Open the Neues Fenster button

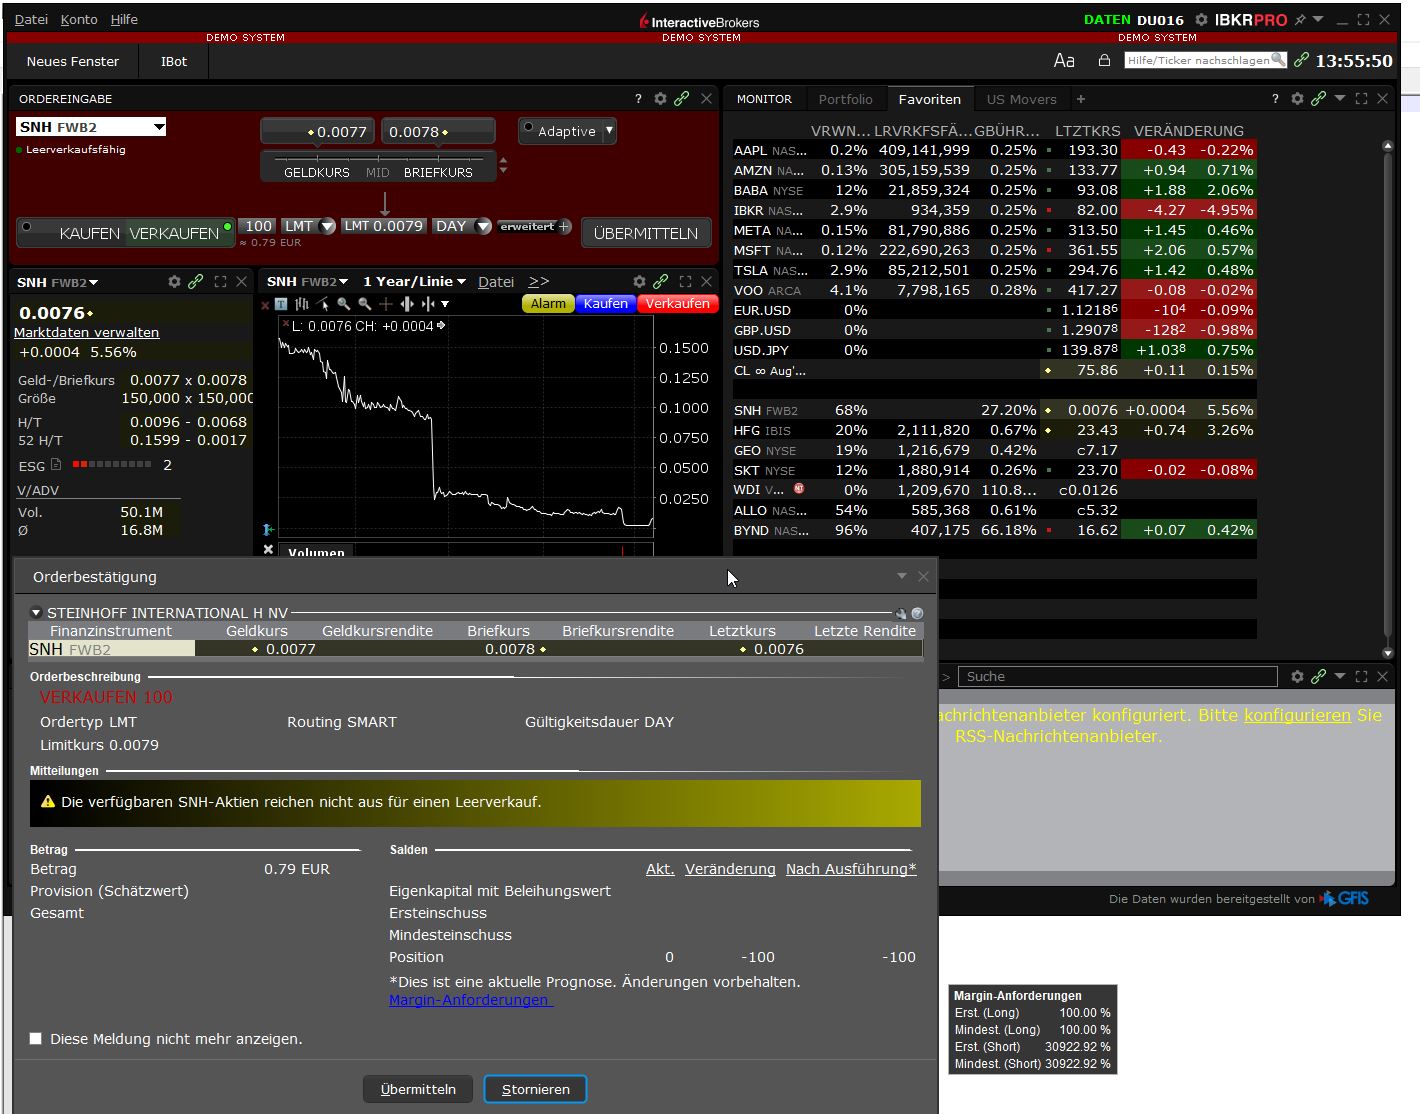(73, 61)
